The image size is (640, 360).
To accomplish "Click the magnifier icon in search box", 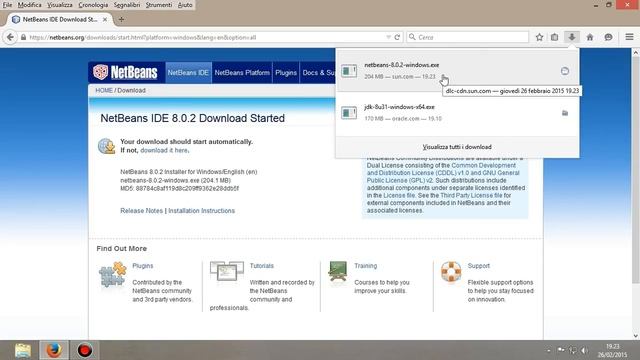I will click(412, 37).
